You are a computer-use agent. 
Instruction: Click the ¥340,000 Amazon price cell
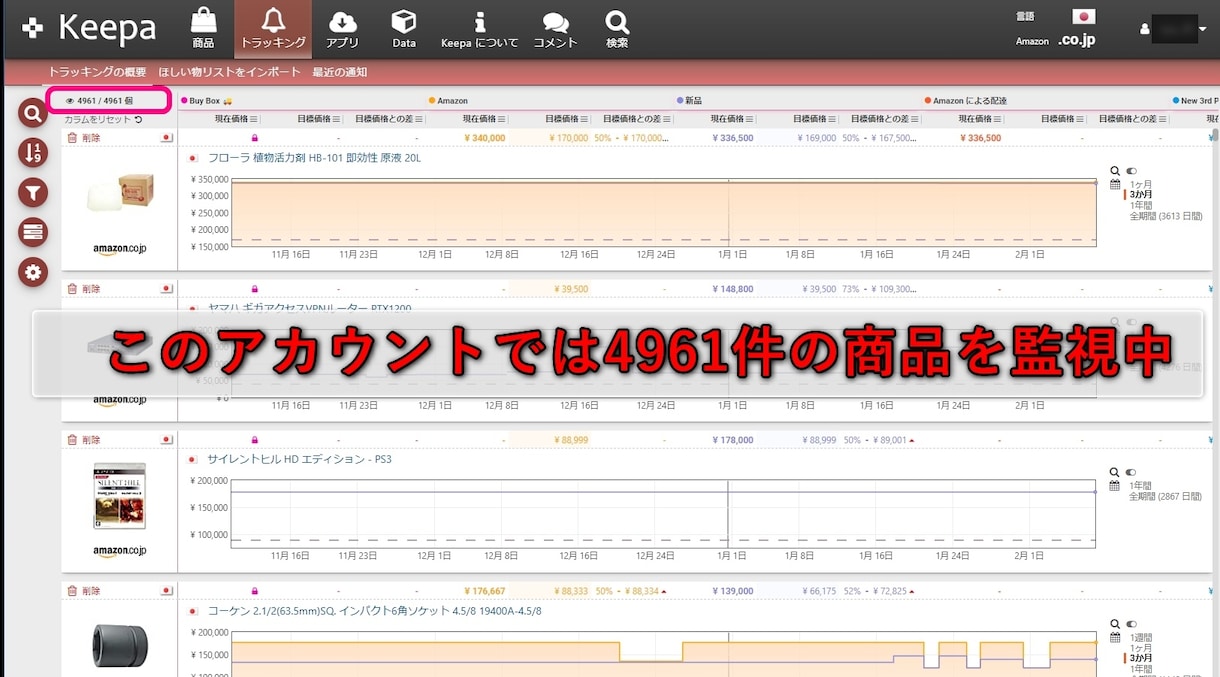pyautogui.click(x=484, y=138)
